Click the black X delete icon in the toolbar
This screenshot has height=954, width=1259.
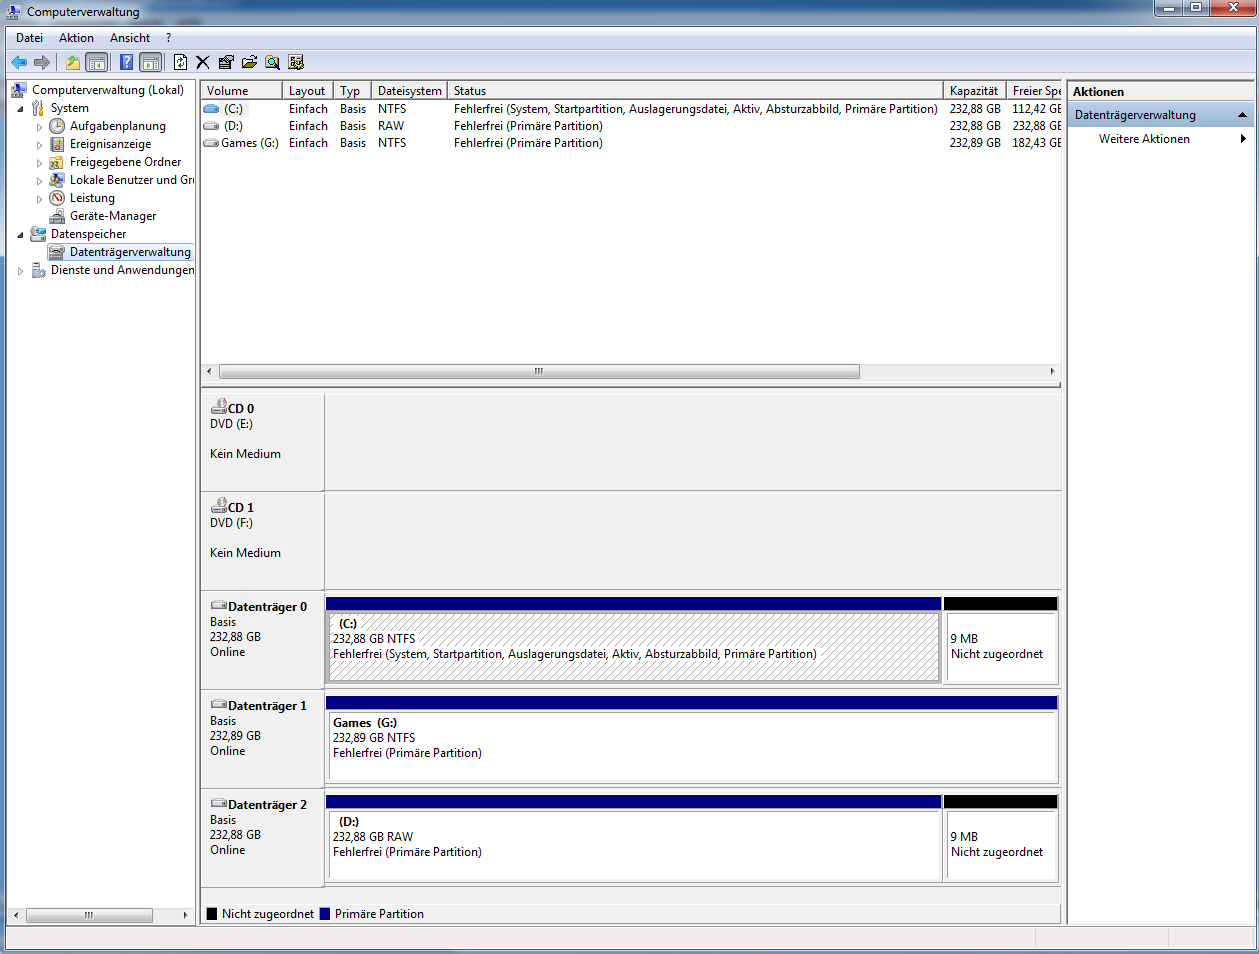(203, 62)
